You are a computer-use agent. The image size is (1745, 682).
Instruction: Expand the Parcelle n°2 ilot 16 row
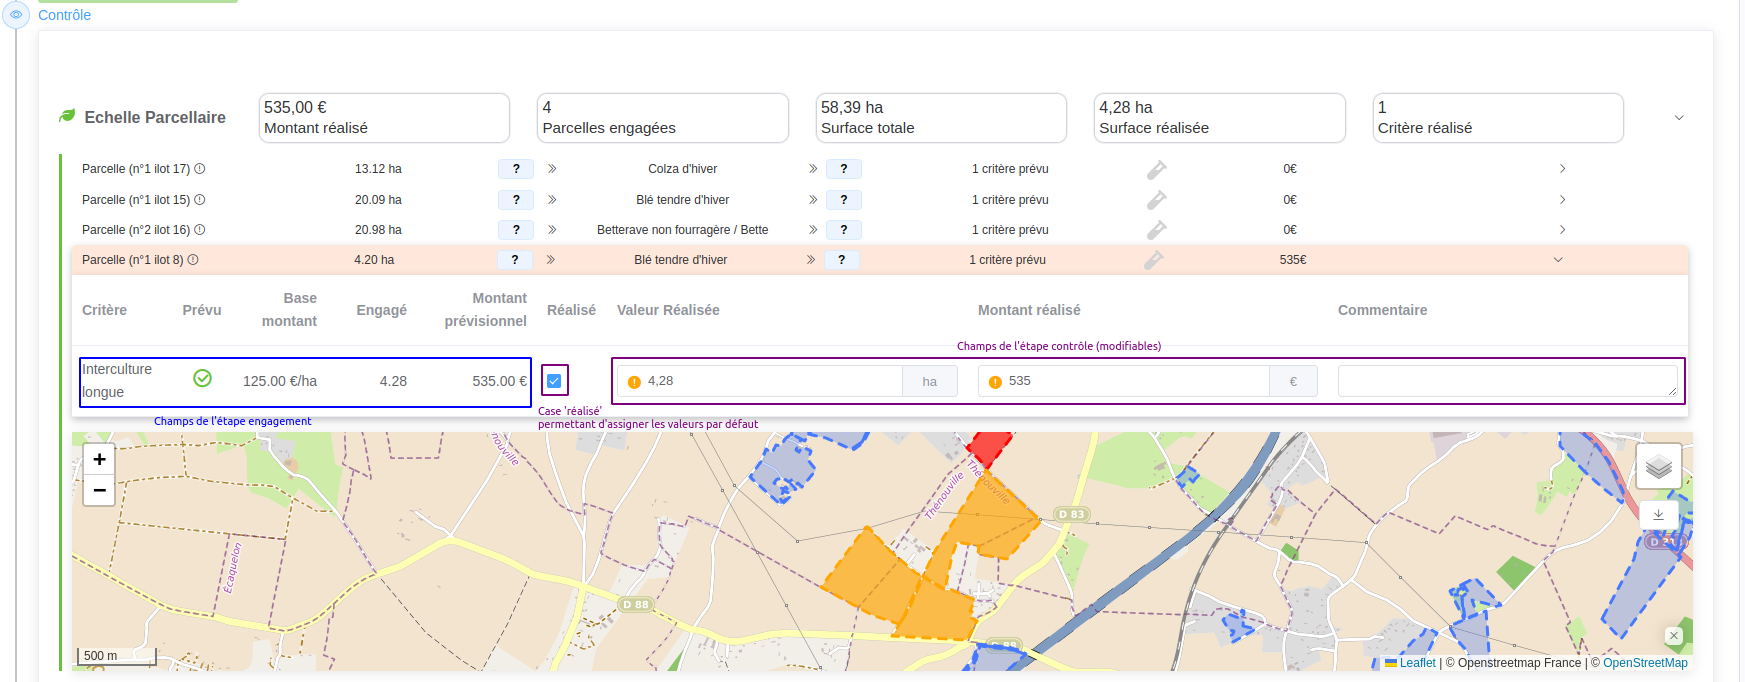click(x=1562, y=230)
